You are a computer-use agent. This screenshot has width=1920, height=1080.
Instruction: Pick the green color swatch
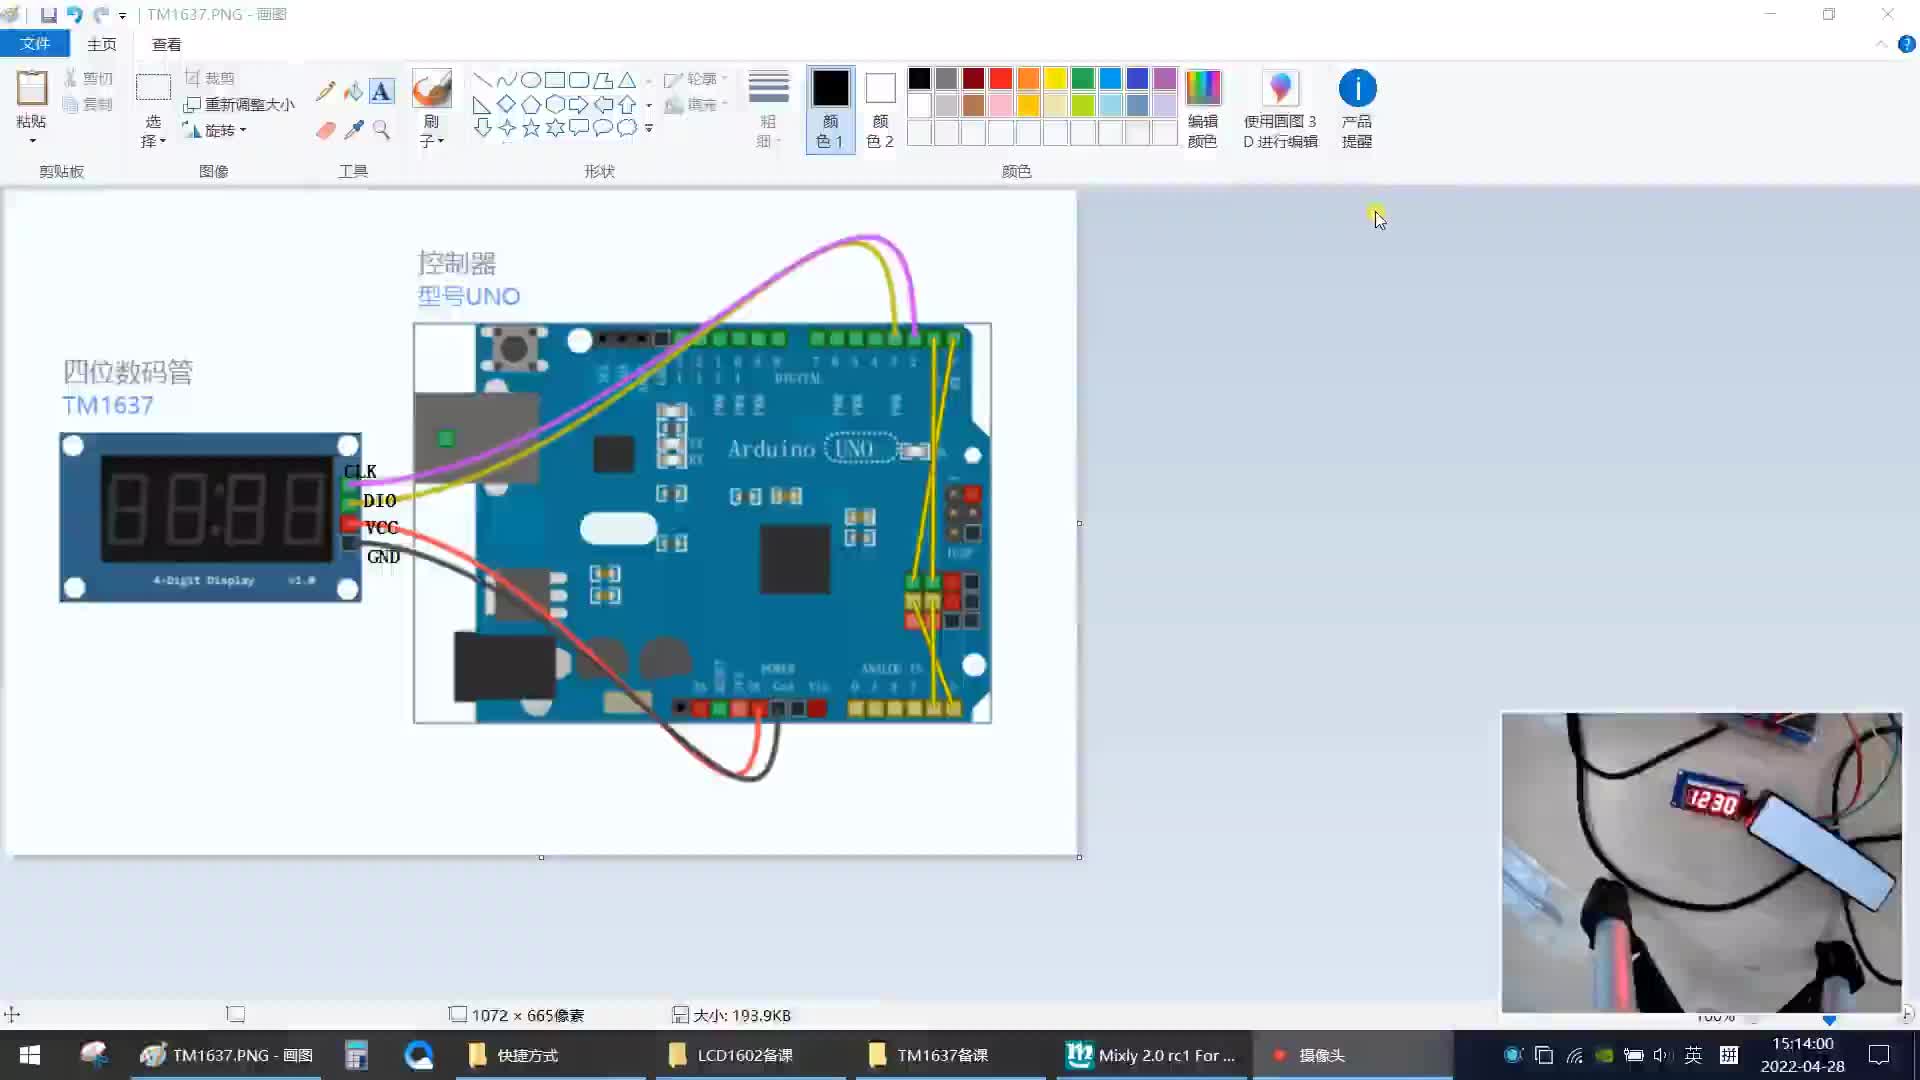(x=1083, y=78)
